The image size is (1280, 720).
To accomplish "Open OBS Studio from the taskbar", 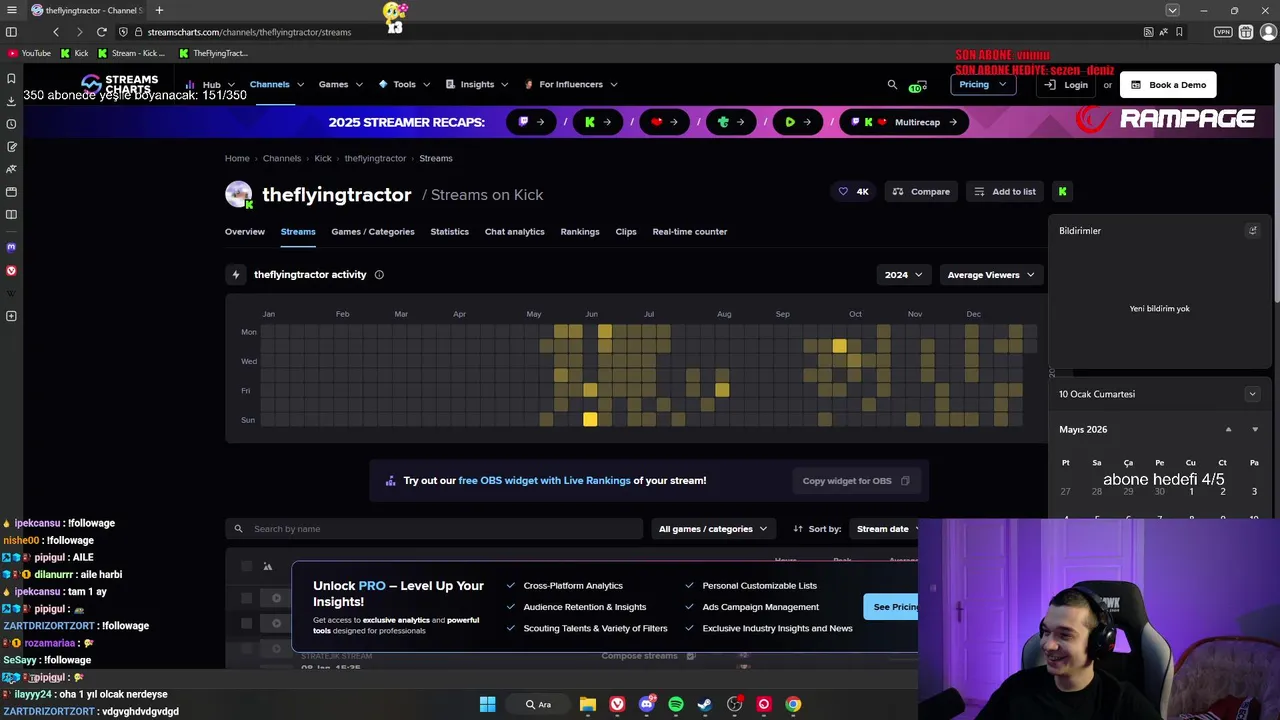I will 734,704.
